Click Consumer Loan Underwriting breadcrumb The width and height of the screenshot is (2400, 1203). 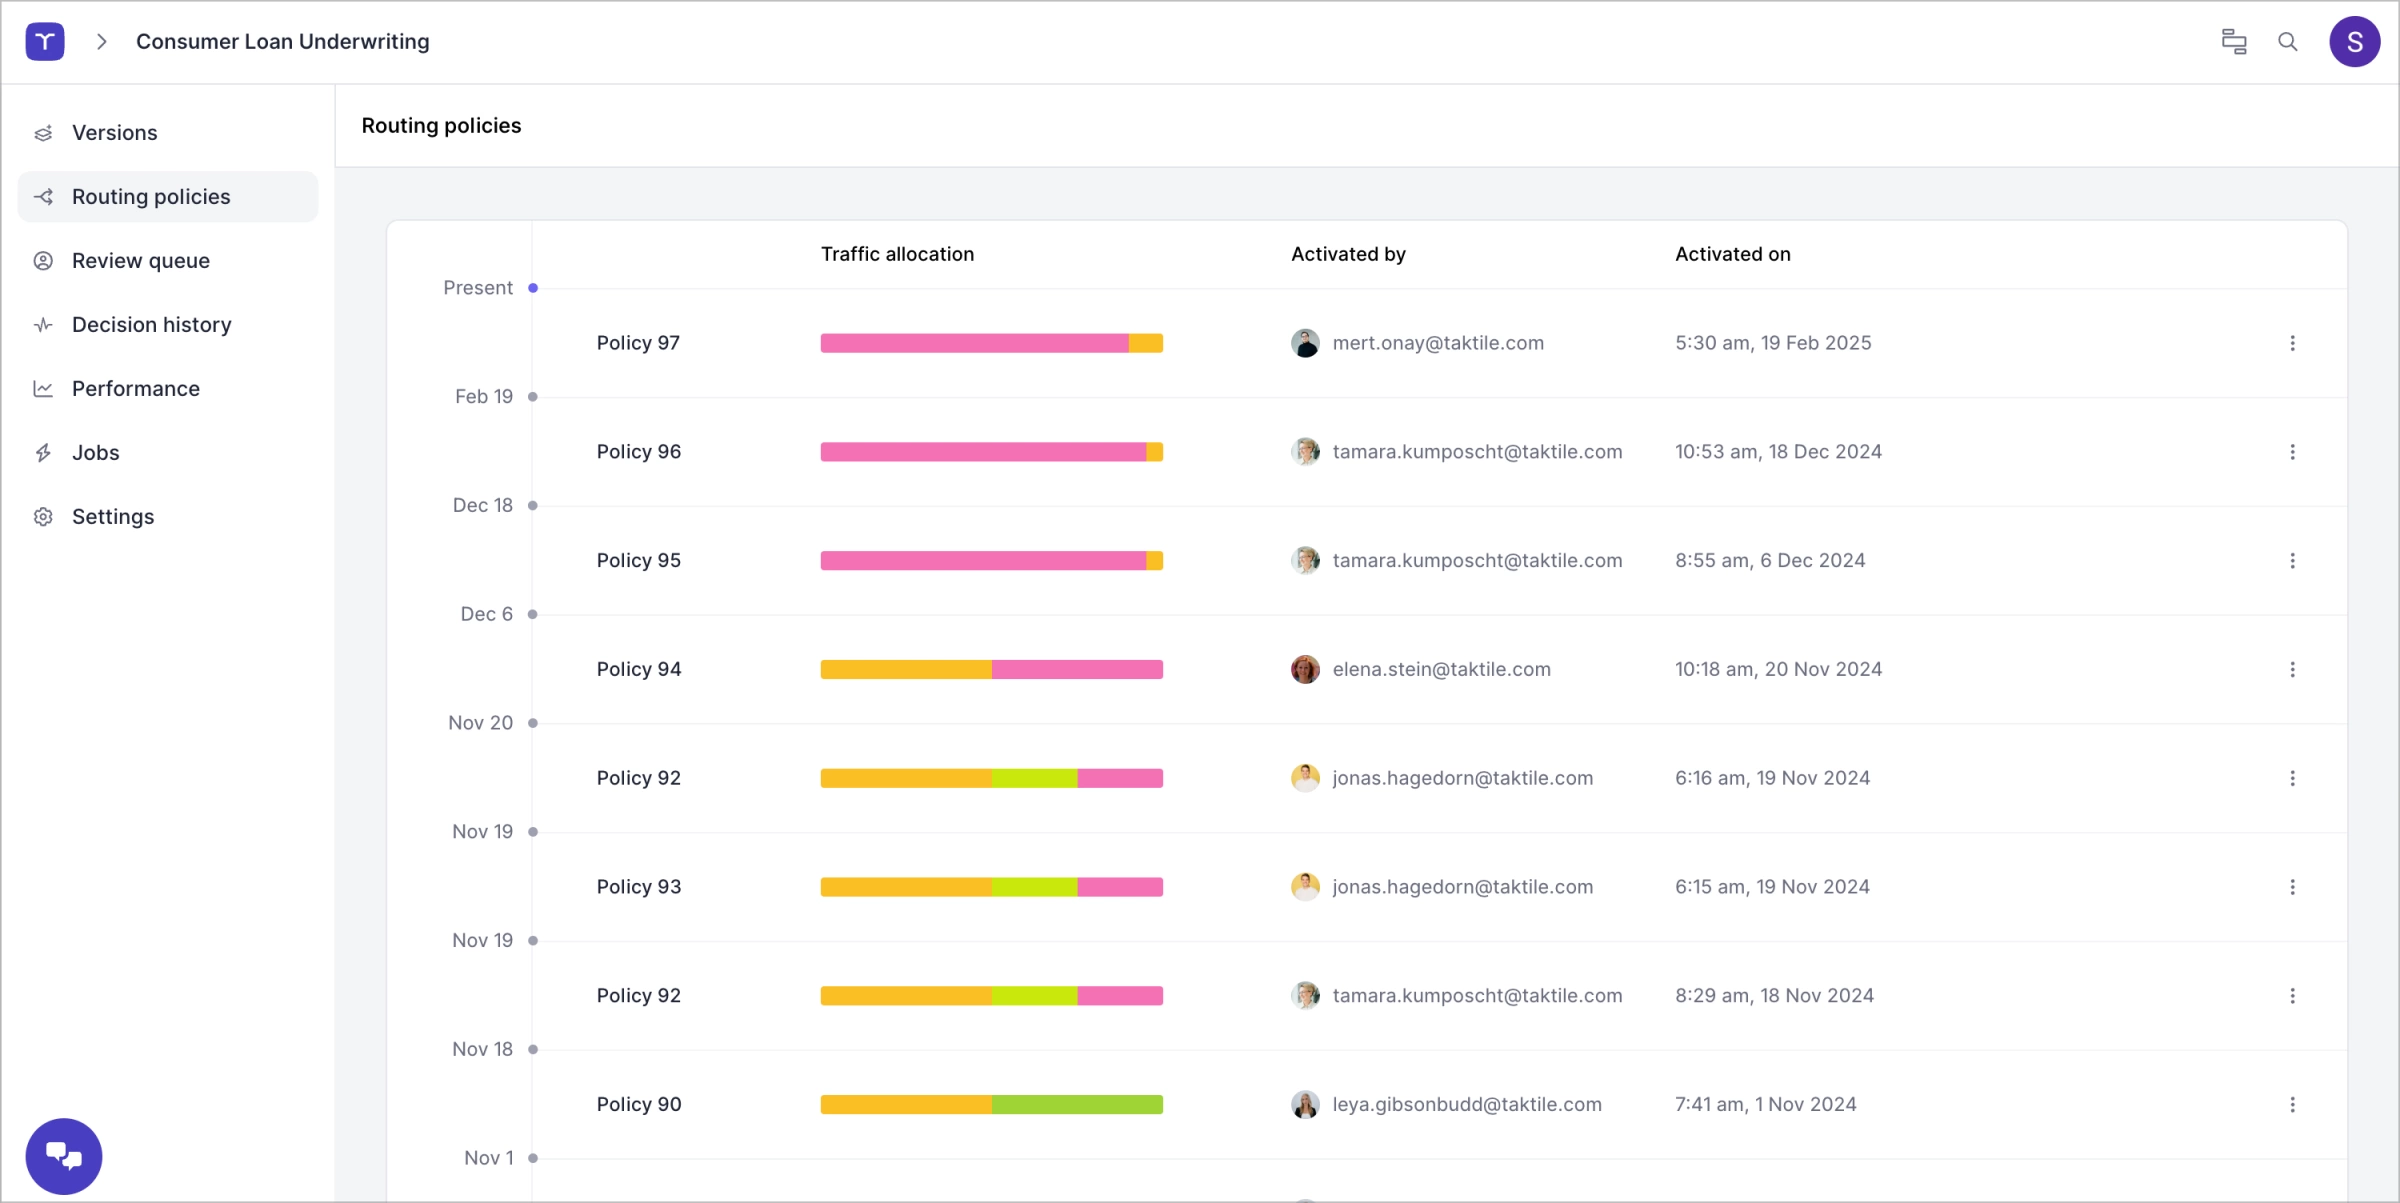(282, 42)
